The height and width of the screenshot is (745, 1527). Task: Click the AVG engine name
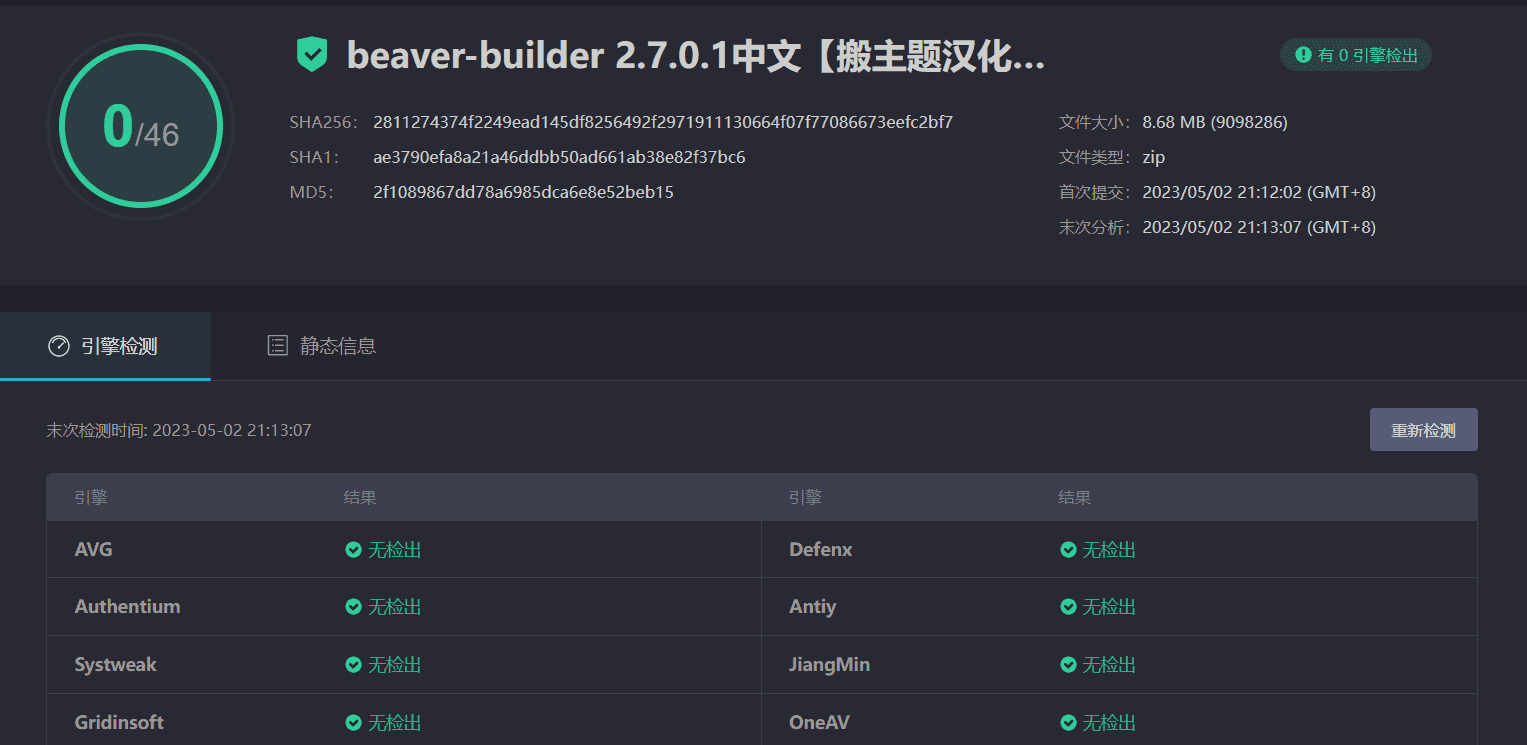click(93, 549)
